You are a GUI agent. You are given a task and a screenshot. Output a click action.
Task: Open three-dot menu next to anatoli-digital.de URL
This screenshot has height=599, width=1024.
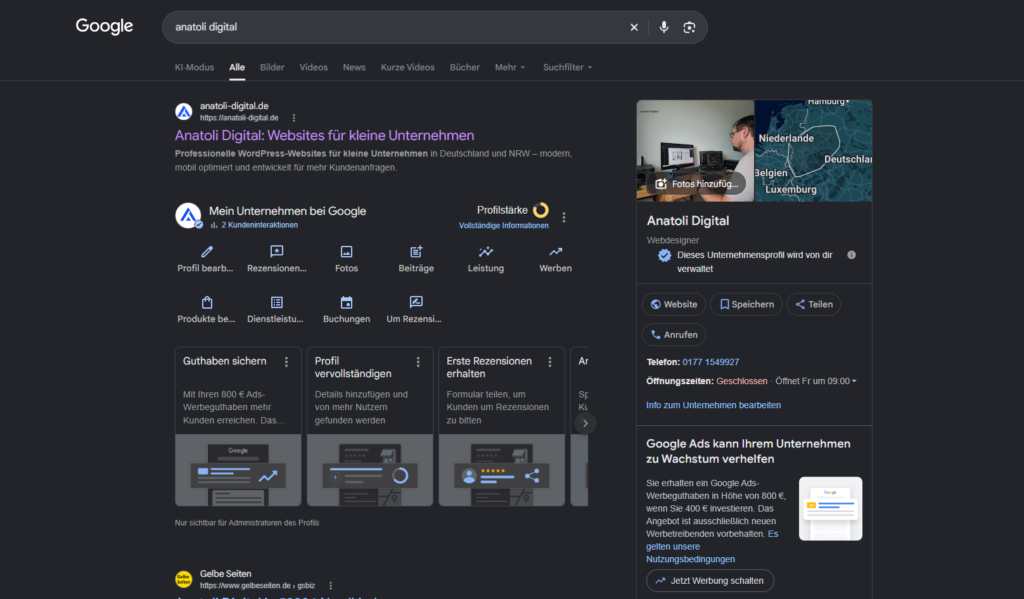(294, 118)
